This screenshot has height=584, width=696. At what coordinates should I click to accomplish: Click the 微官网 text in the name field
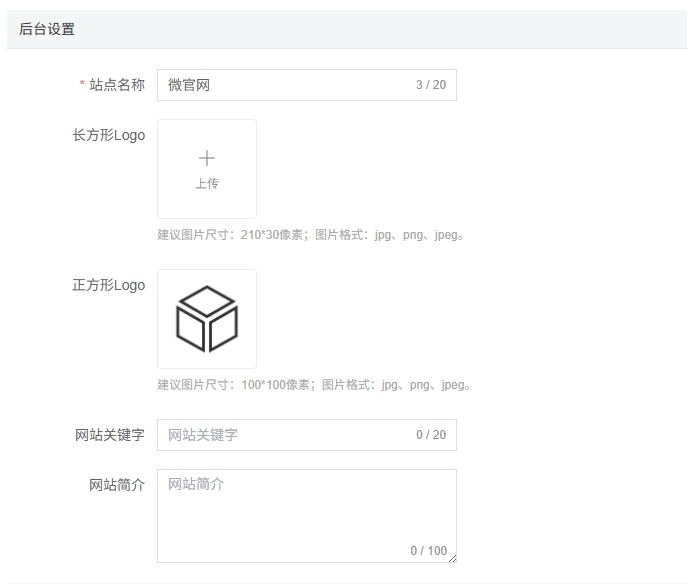coord(189,85)
